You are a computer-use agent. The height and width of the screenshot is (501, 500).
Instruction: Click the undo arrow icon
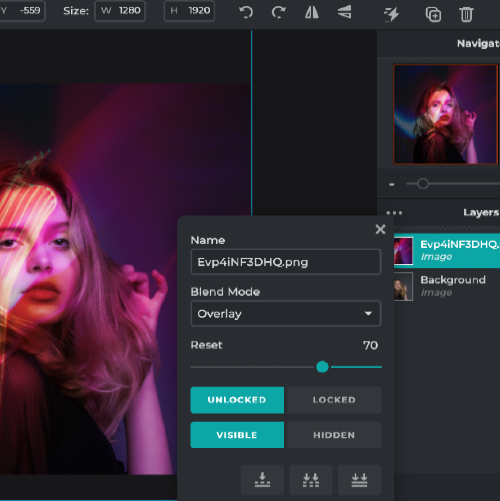(x=246, y=12)
